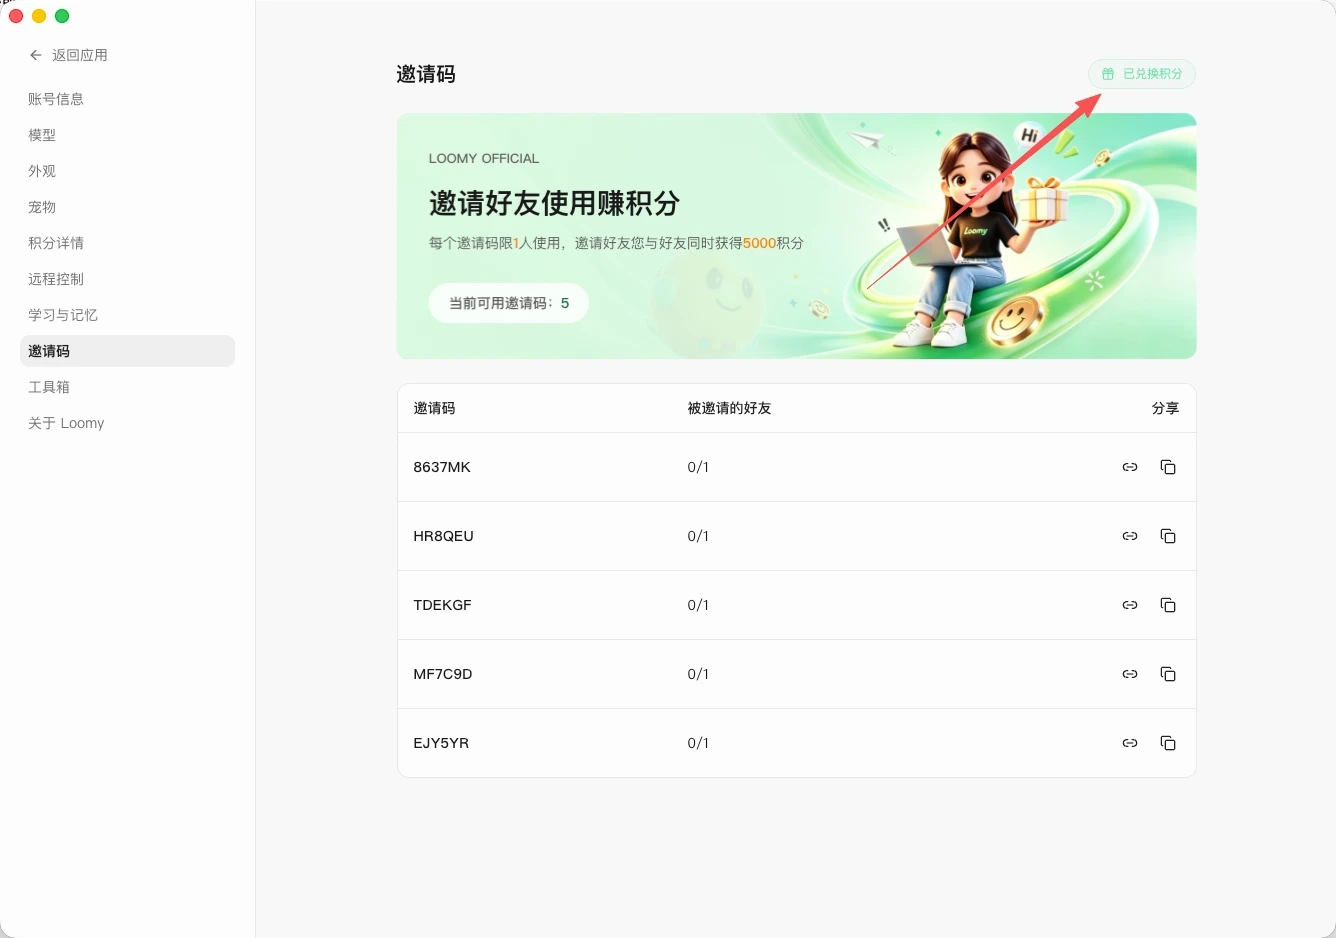Copy link for invite code HR8QEU
Screen dimensions: 1336x938
tap(1130, 536)
